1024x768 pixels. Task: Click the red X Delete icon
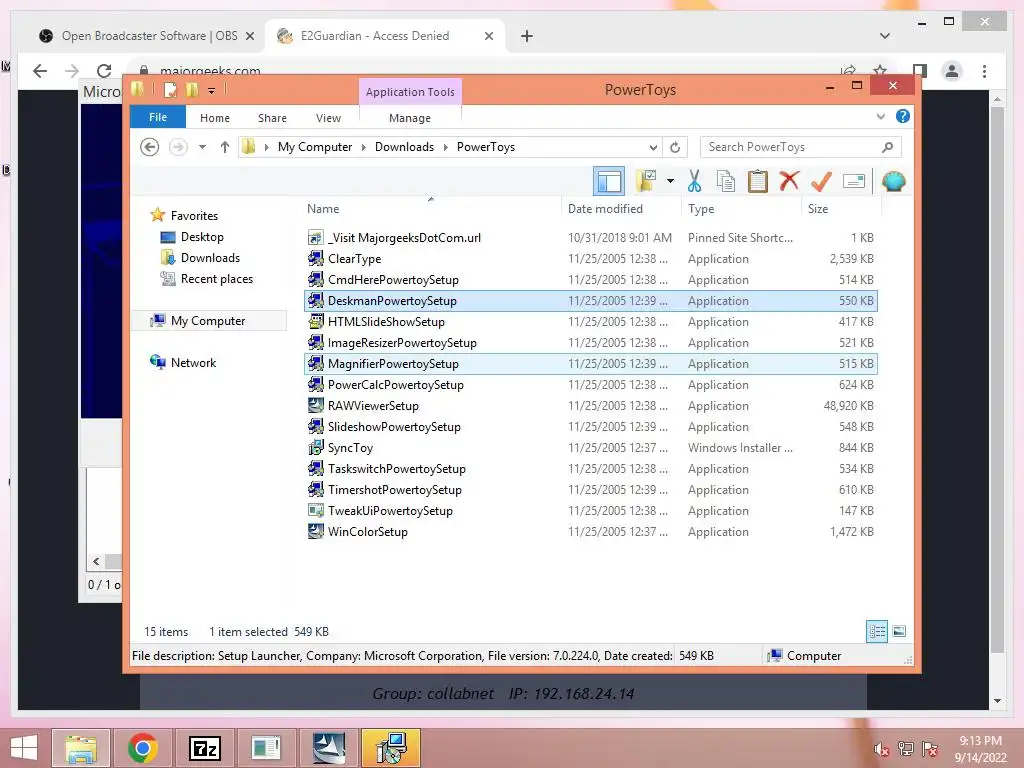point(789,180)
